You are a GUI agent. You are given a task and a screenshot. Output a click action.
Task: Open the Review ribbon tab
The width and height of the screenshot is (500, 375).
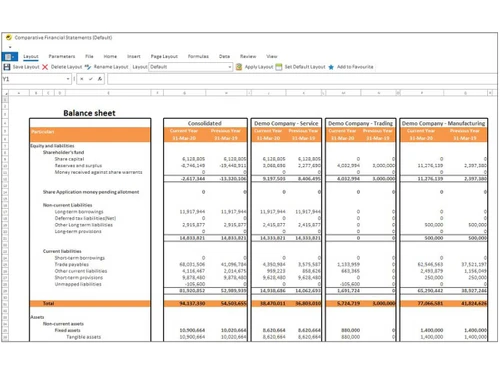point(248,56)
